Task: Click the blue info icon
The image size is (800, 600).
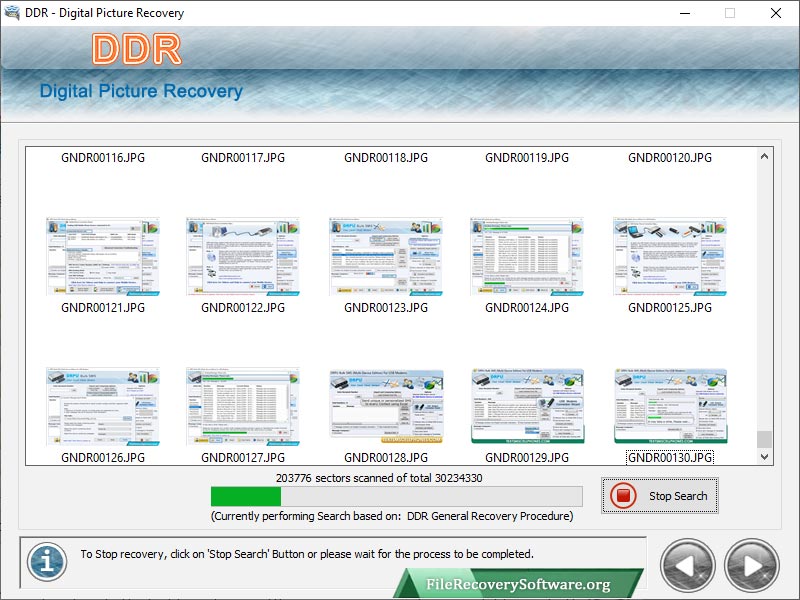Action: click(x=46, y=561)
